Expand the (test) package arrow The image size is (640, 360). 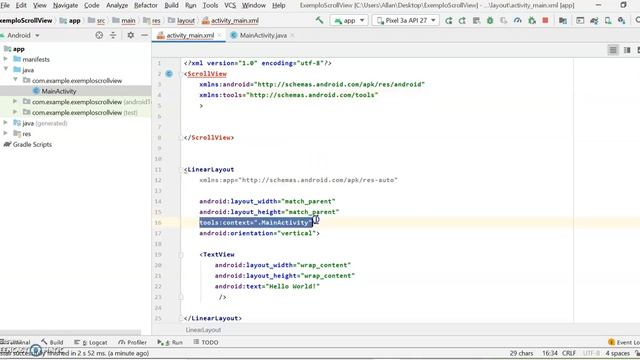(x=16, y=112)
